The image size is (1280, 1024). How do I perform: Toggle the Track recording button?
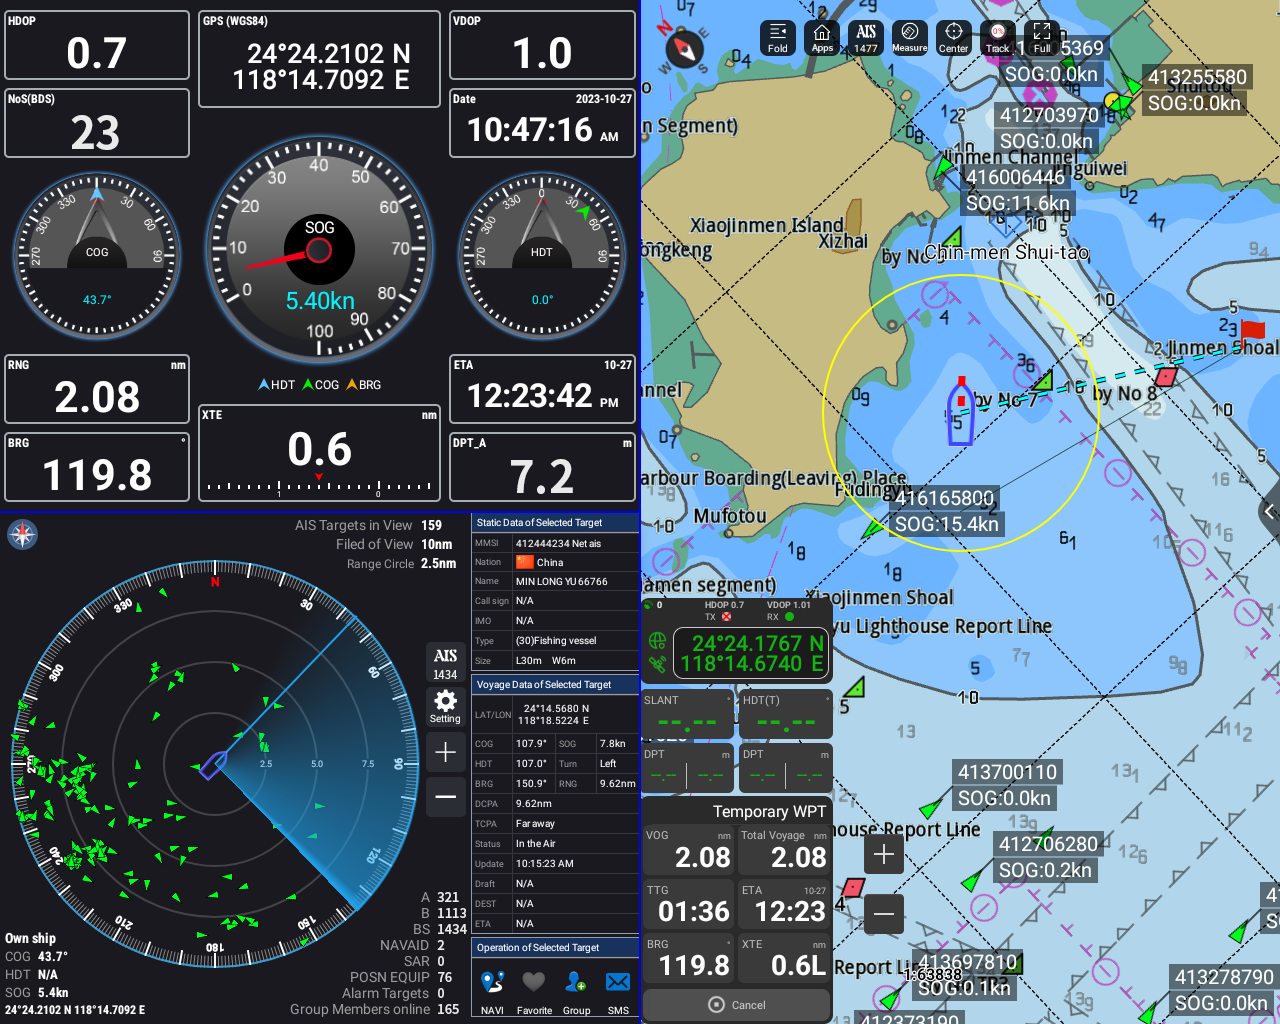[998, 38]
